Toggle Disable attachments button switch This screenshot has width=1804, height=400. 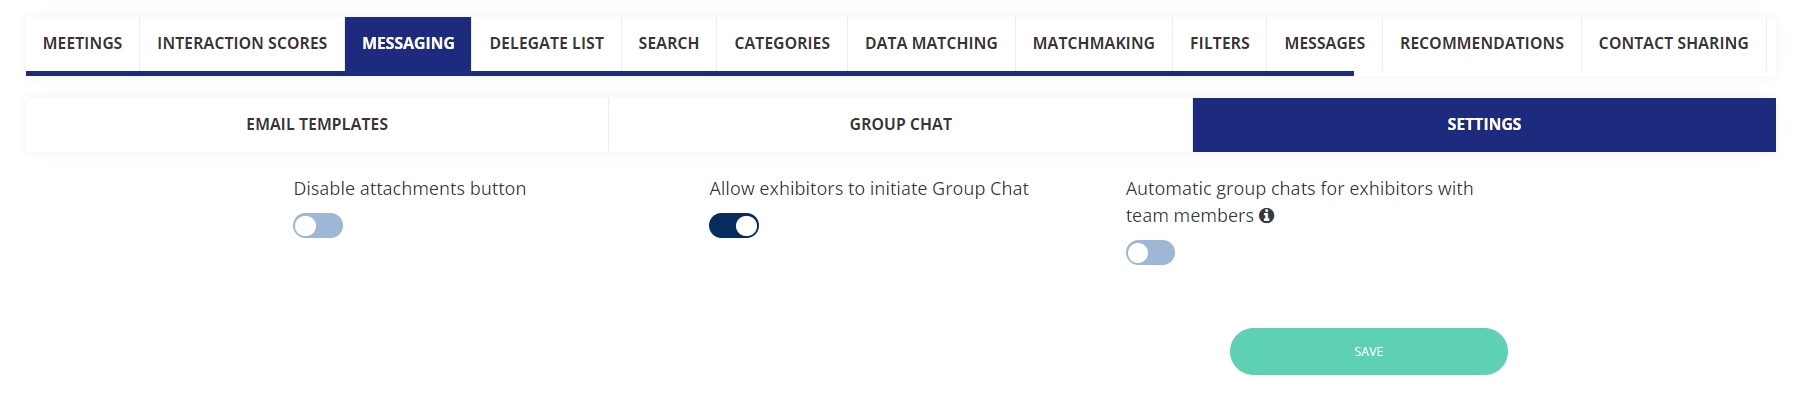(x=318, y=226)
